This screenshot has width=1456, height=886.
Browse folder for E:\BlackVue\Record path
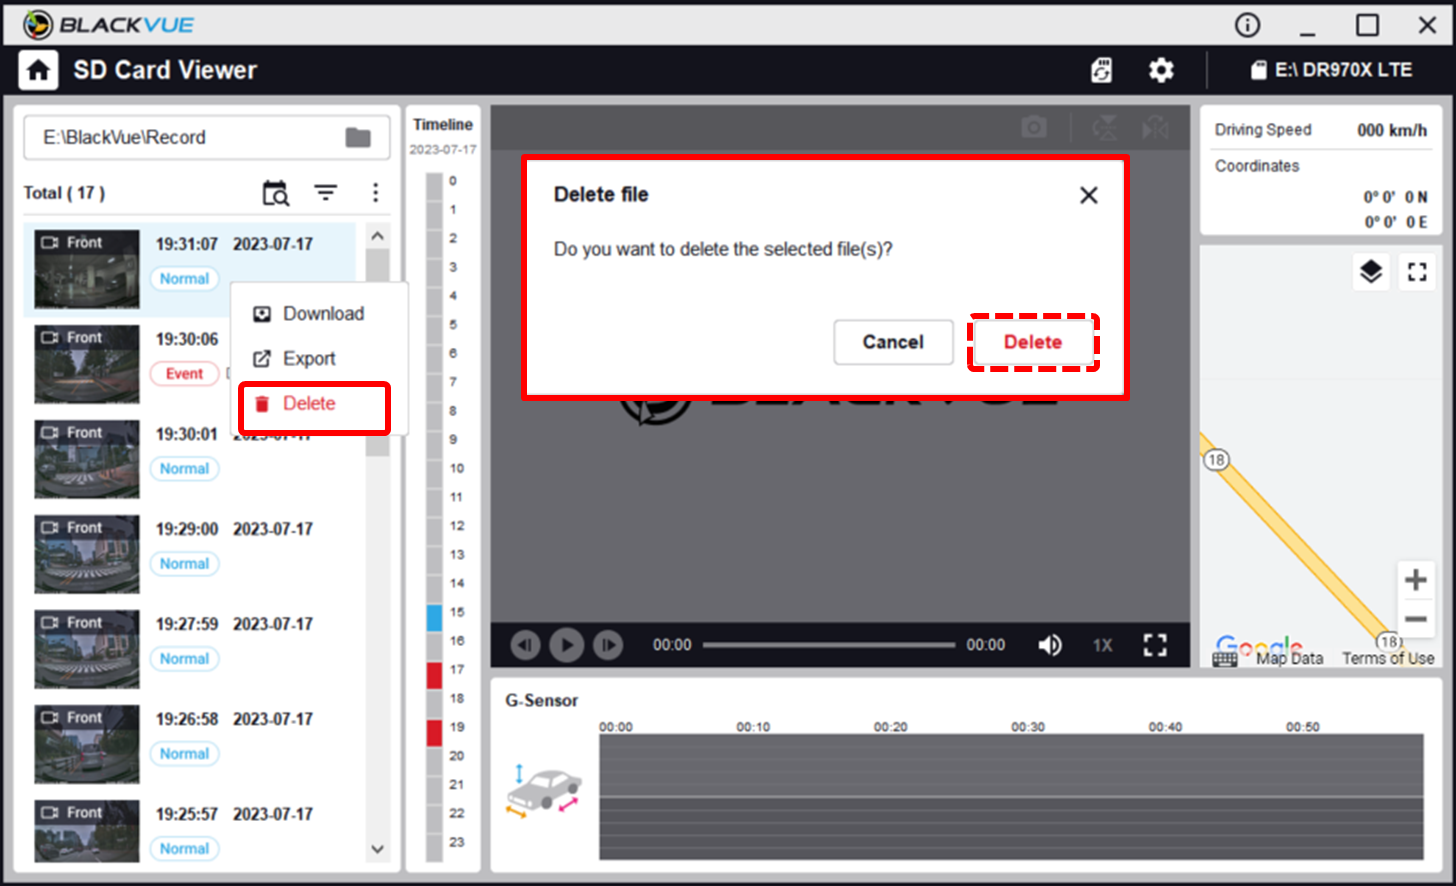click(x=358, y=137)
